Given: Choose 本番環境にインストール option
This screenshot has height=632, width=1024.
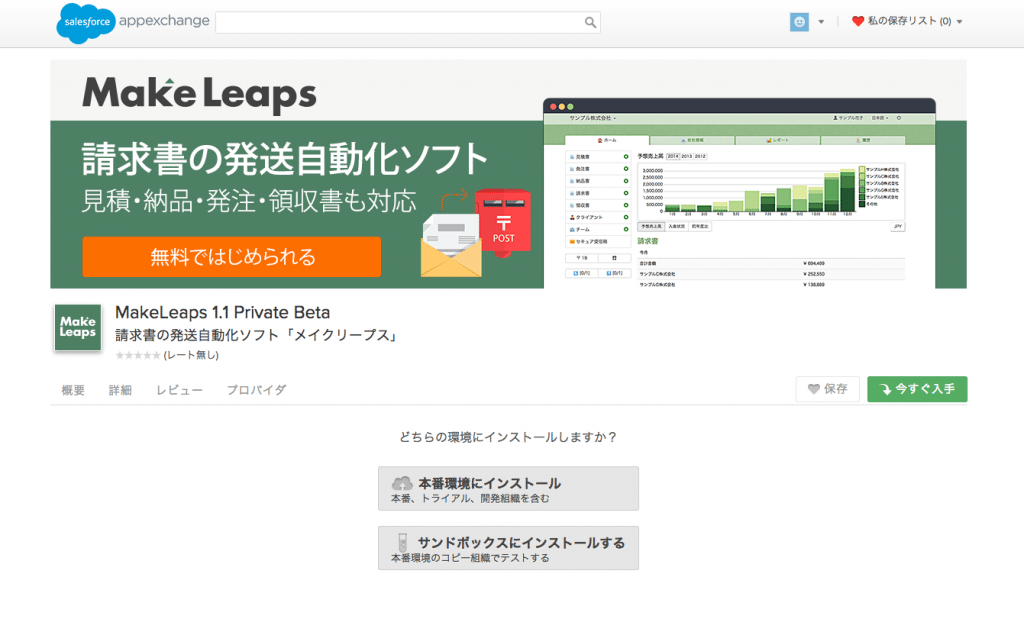Looking at the screenshot, I should tap(508, 488).
